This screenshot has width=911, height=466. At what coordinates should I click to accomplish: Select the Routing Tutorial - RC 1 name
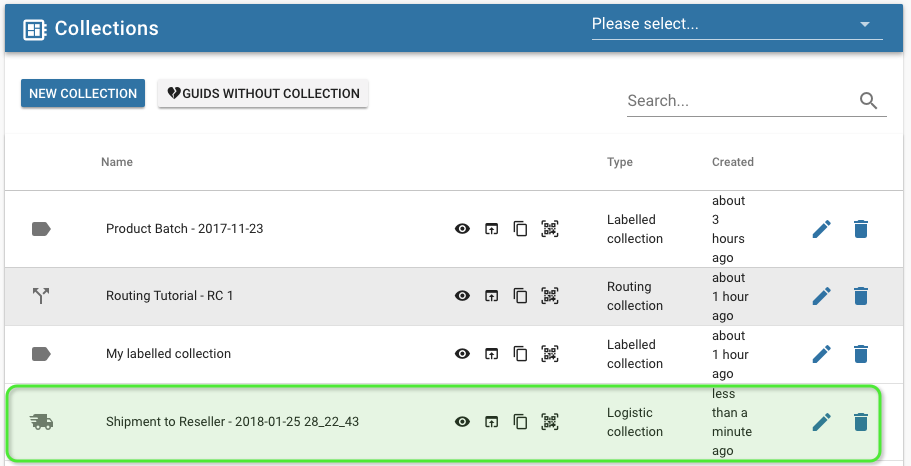(x=169, y=296)
